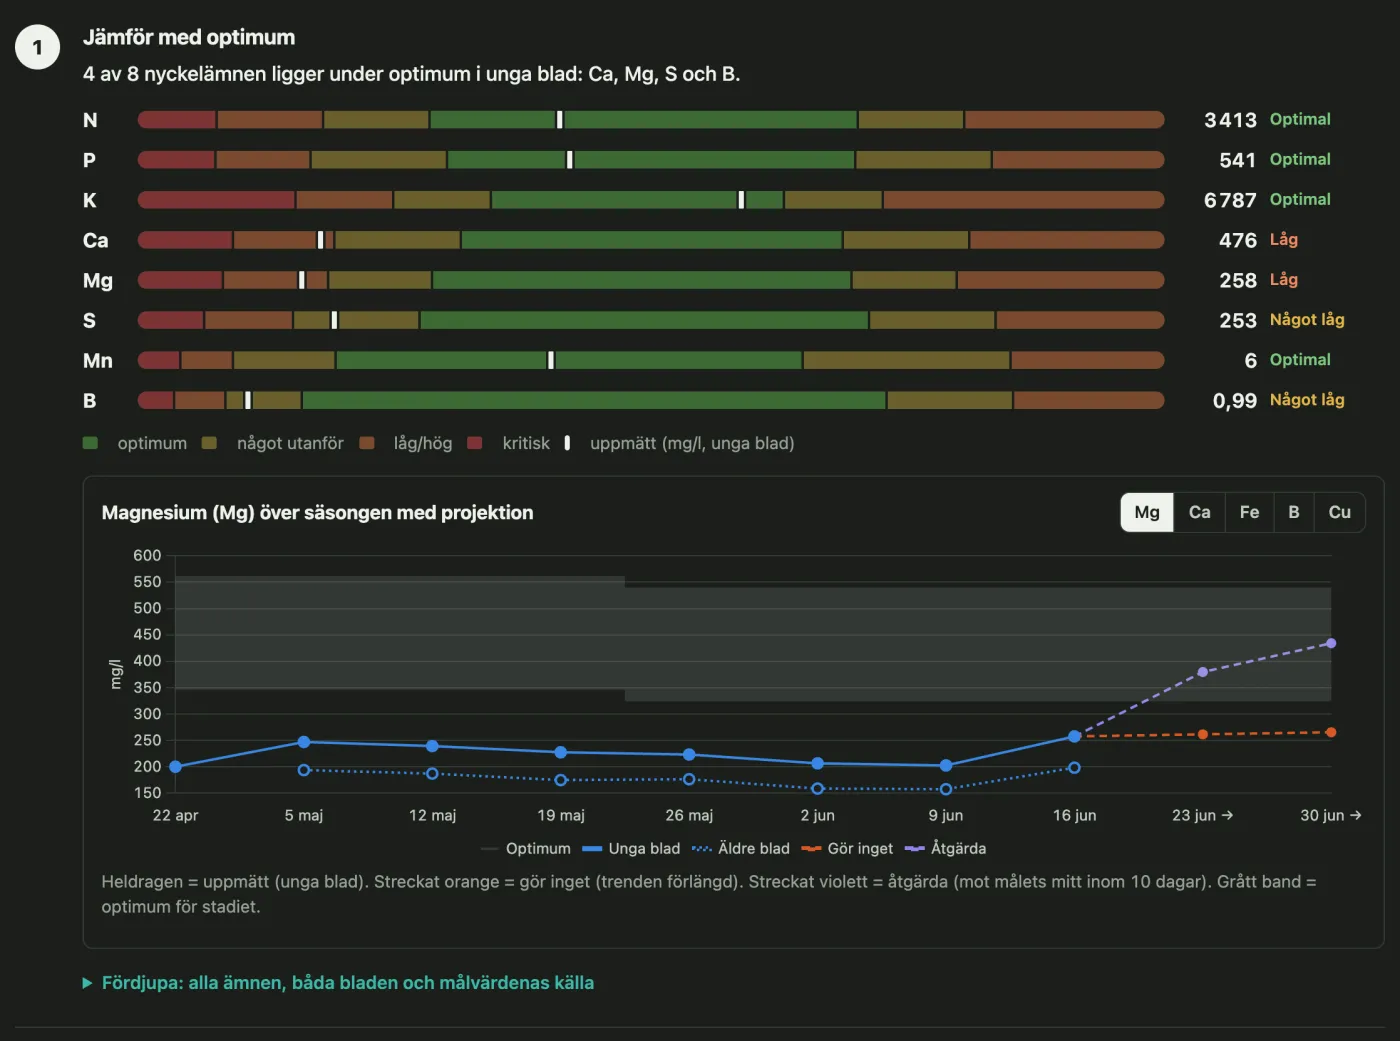Open the B tab above the chart

coord(1294,512)
